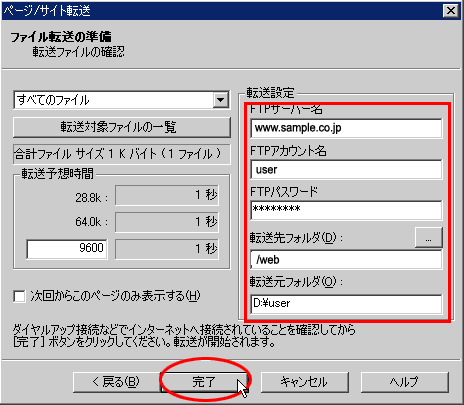Open the 転送対象ファイルの一覧 list
The height and width of the screenshot is (405, 464).
[x=122, y=127]
